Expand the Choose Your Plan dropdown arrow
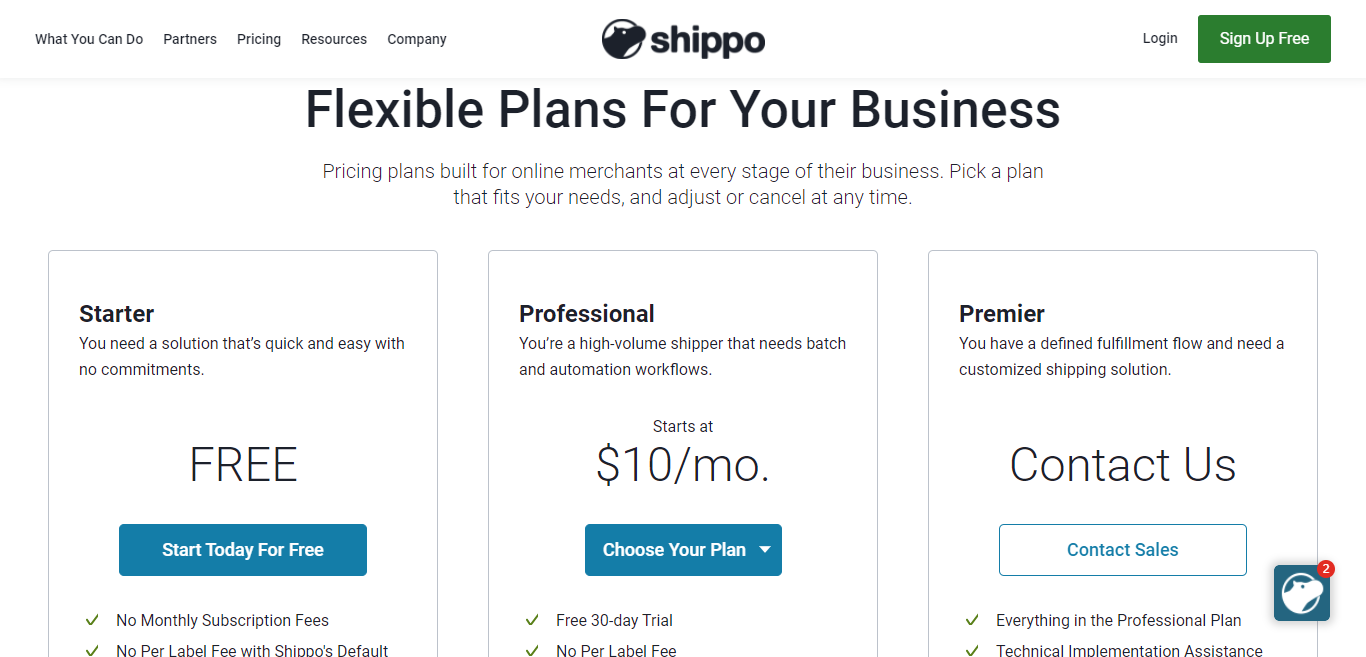 (x=765, y=550)
